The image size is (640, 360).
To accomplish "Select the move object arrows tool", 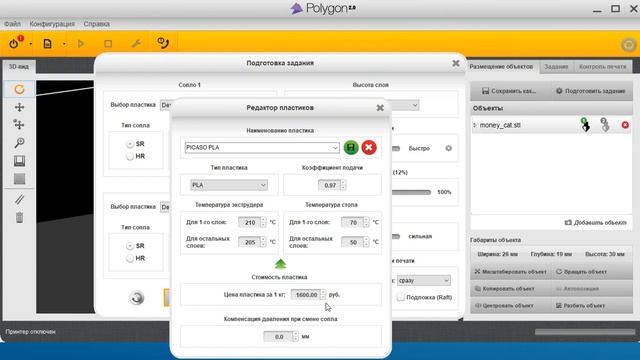I will 19,124.
